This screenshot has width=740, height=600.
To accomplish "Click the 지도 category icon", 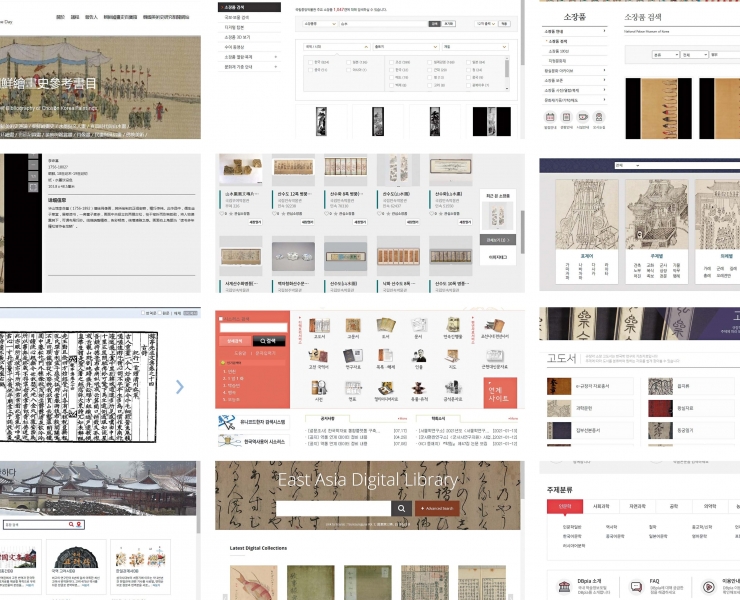I will point(454,358).
